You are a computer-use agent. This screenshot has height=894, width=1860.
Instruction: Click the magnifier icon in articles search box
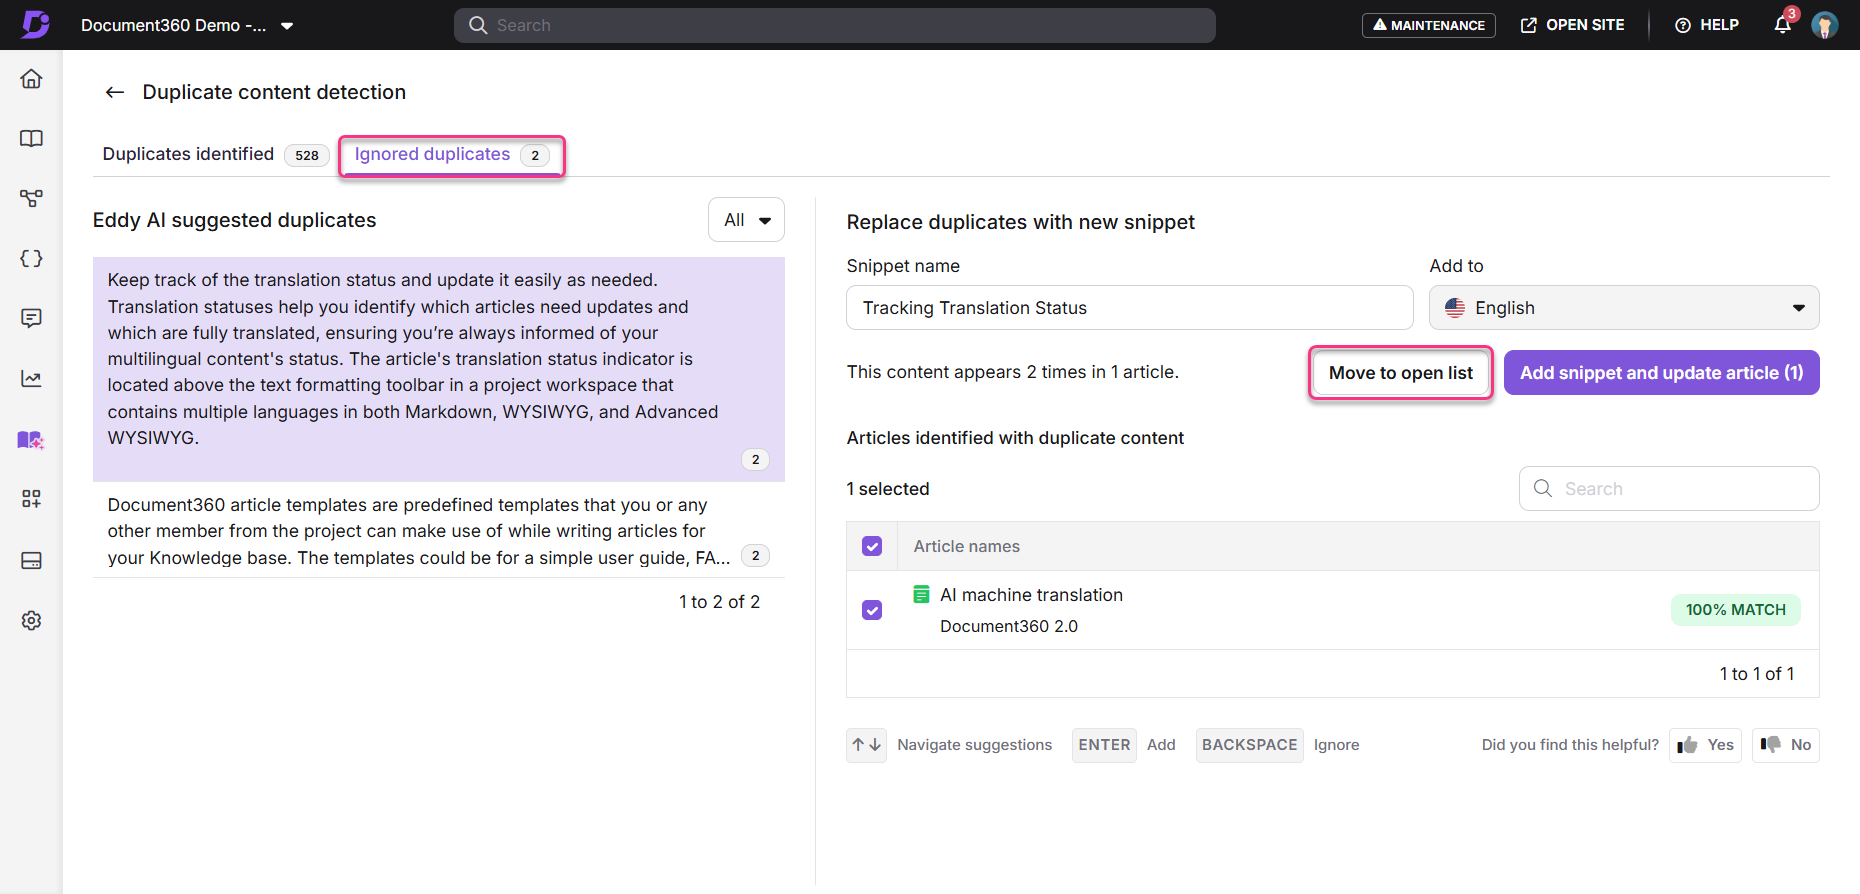pyautogui.click(x=1543, y=488)
